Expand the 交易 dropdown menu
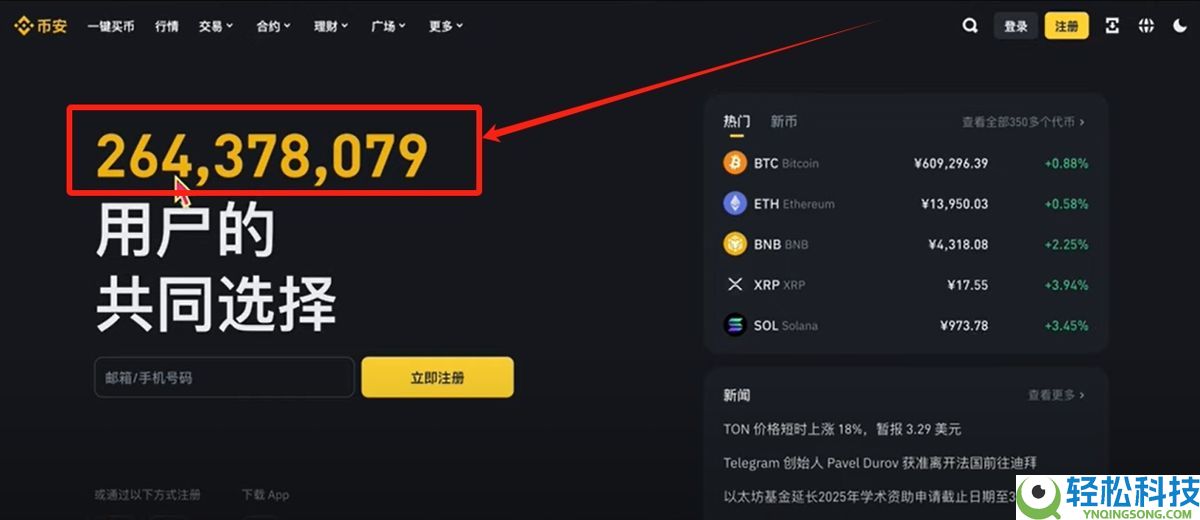 (215, 27)
